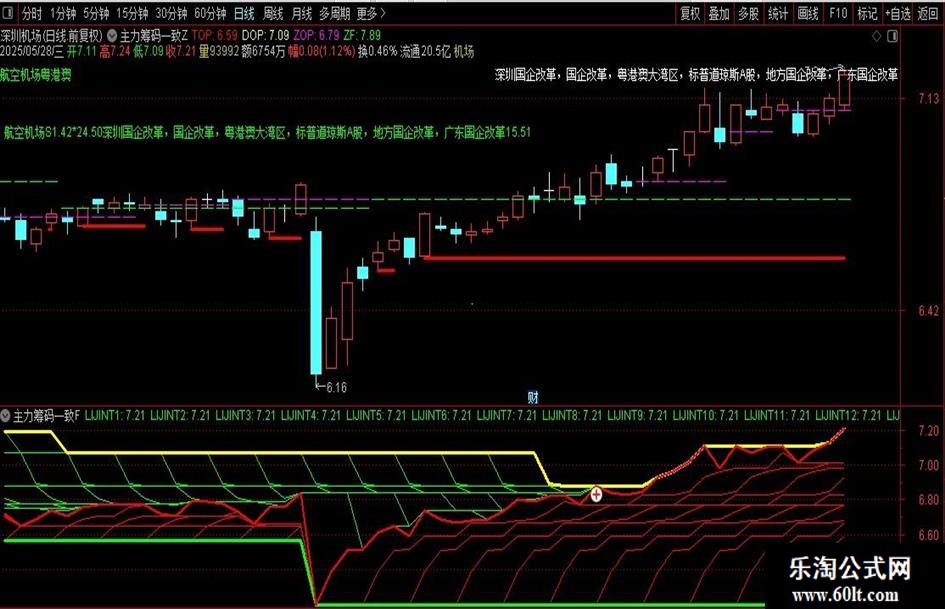Activate the 画线 drawing tools

808,13
